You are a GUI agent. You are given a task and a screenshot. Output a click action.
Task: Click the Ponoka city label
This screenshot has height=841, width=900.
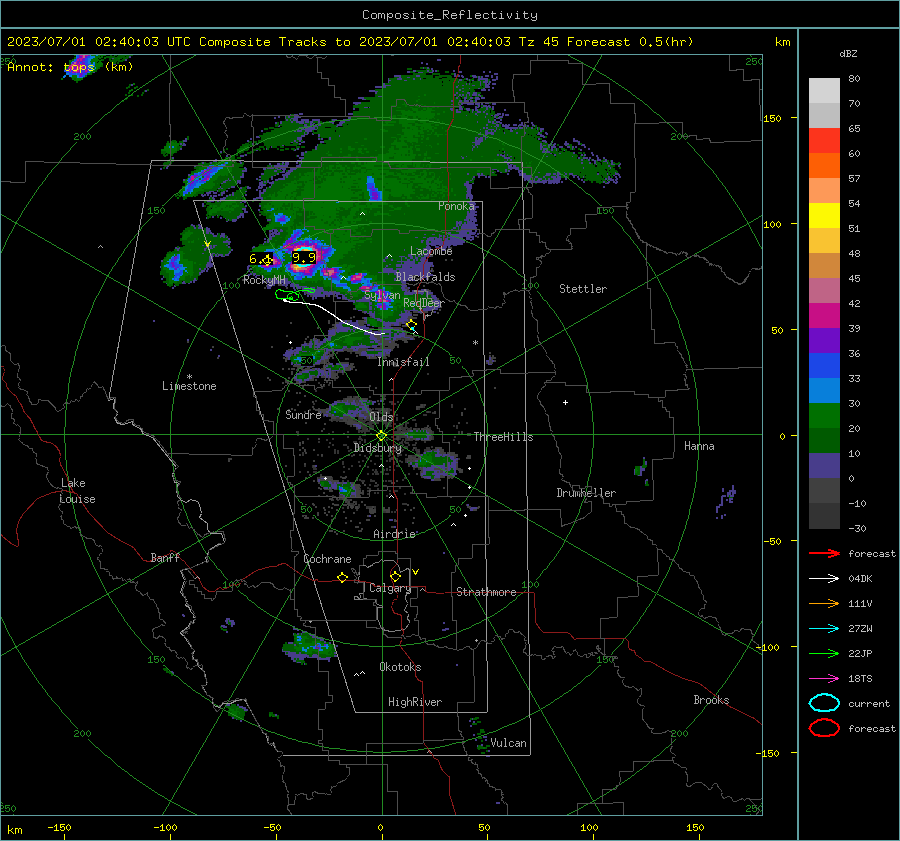[x=456, y=206]
